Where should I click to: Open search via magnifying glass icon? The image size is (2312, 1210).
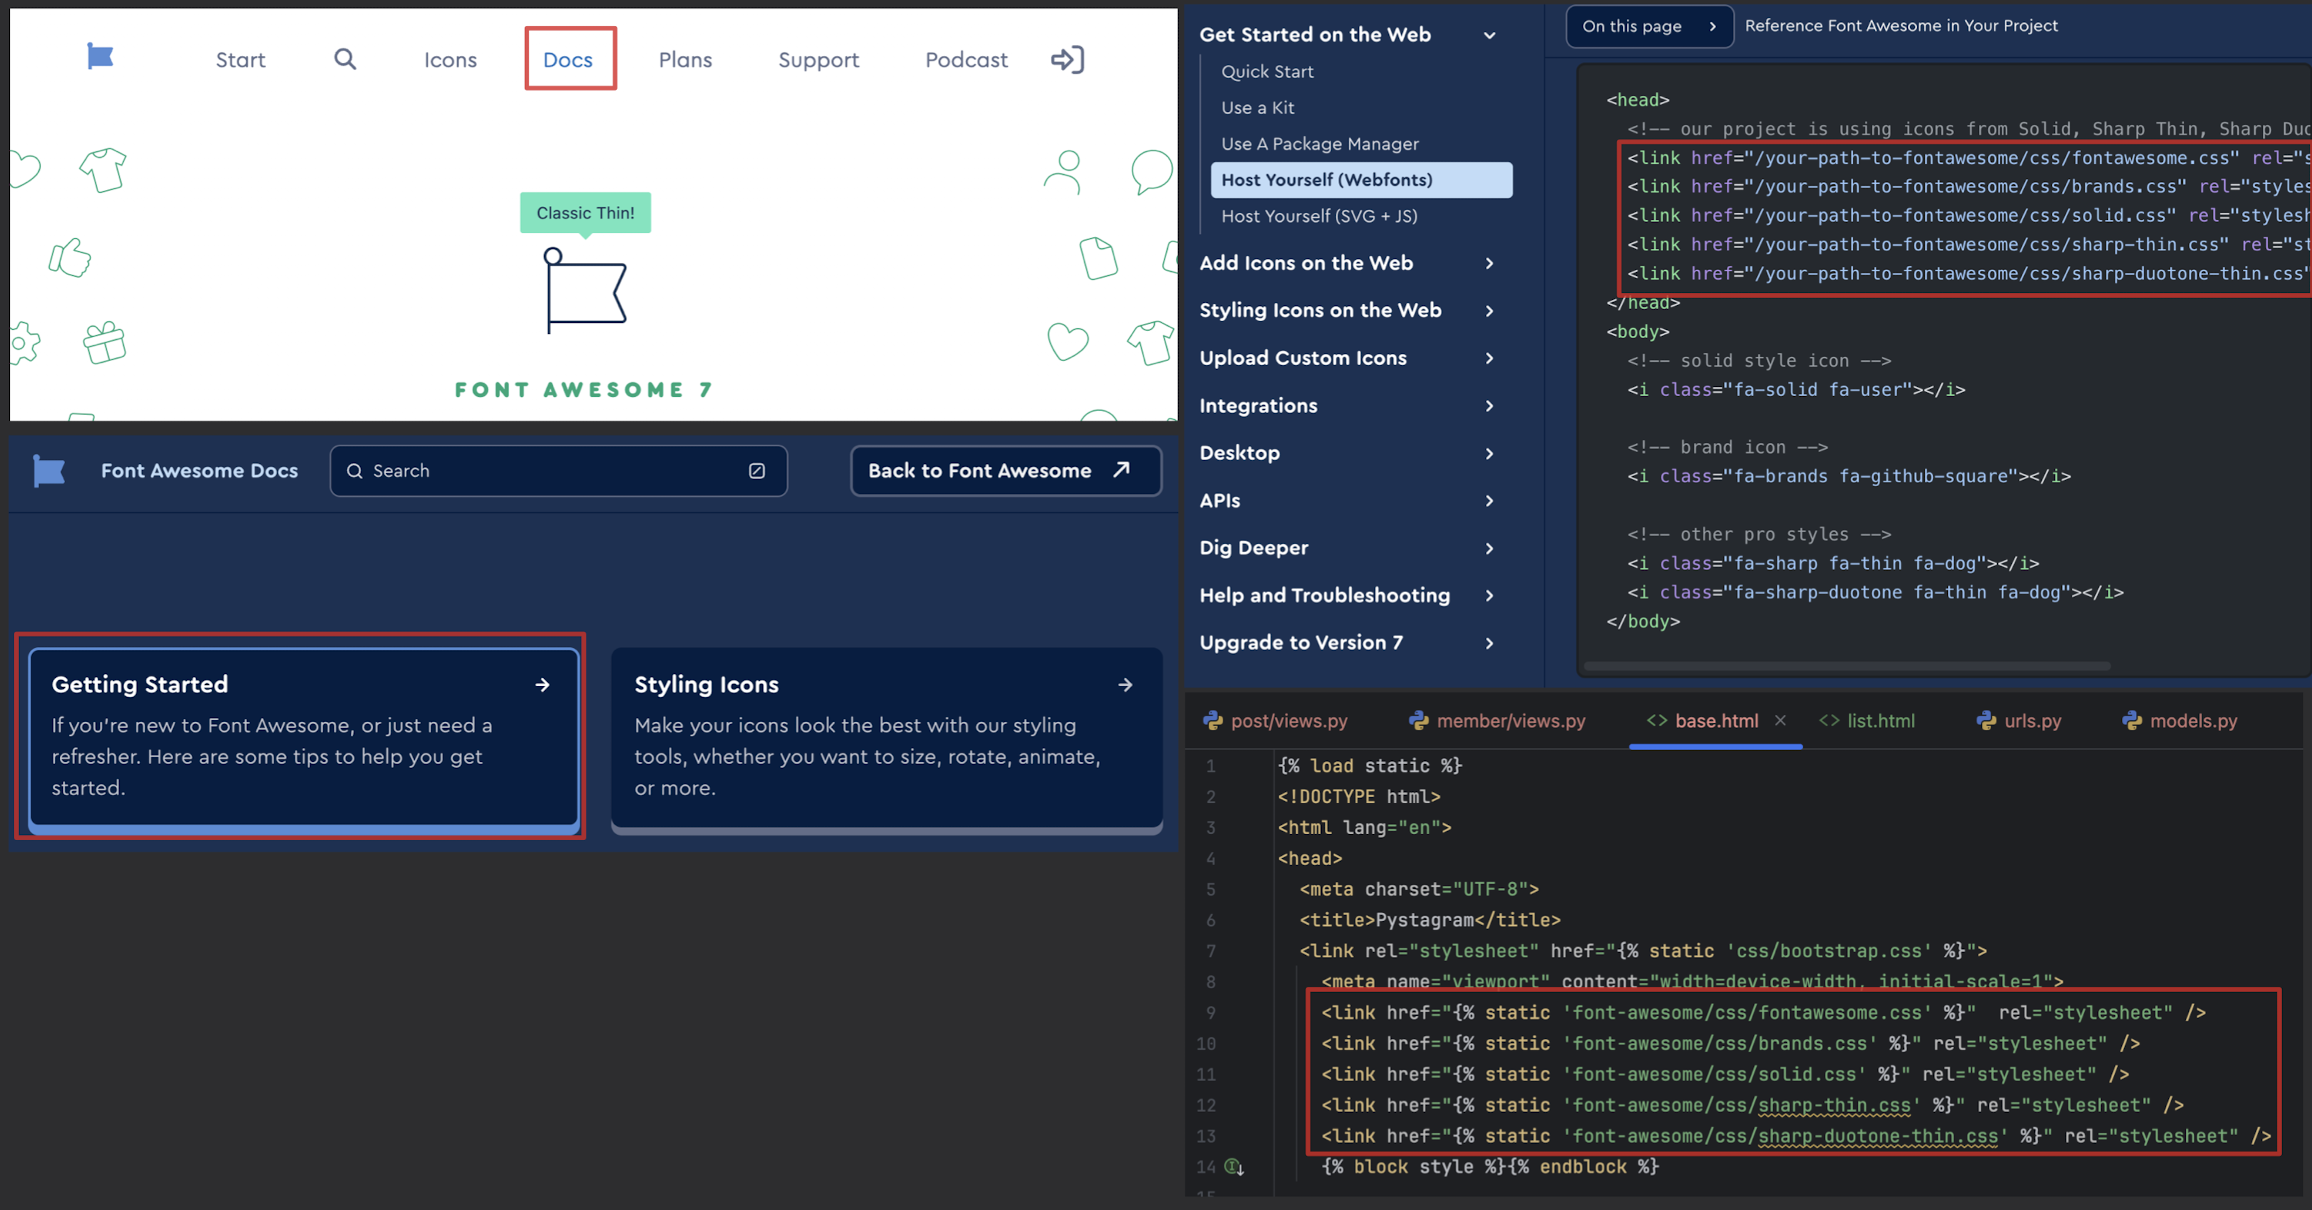coord(345,59)
